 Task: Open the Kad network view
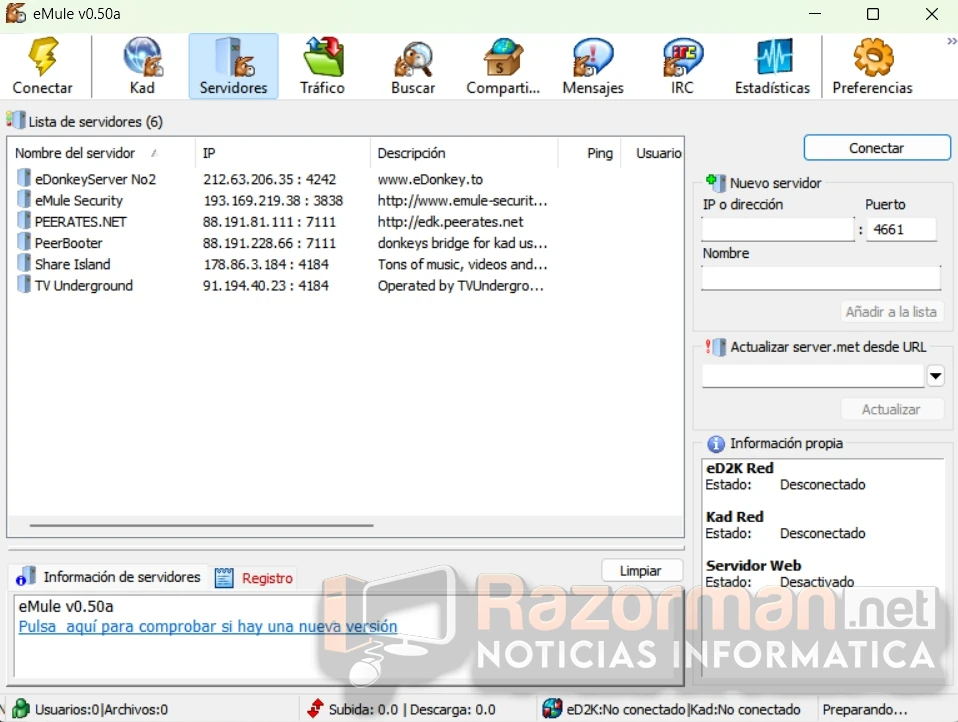click(x=142, y=66)
